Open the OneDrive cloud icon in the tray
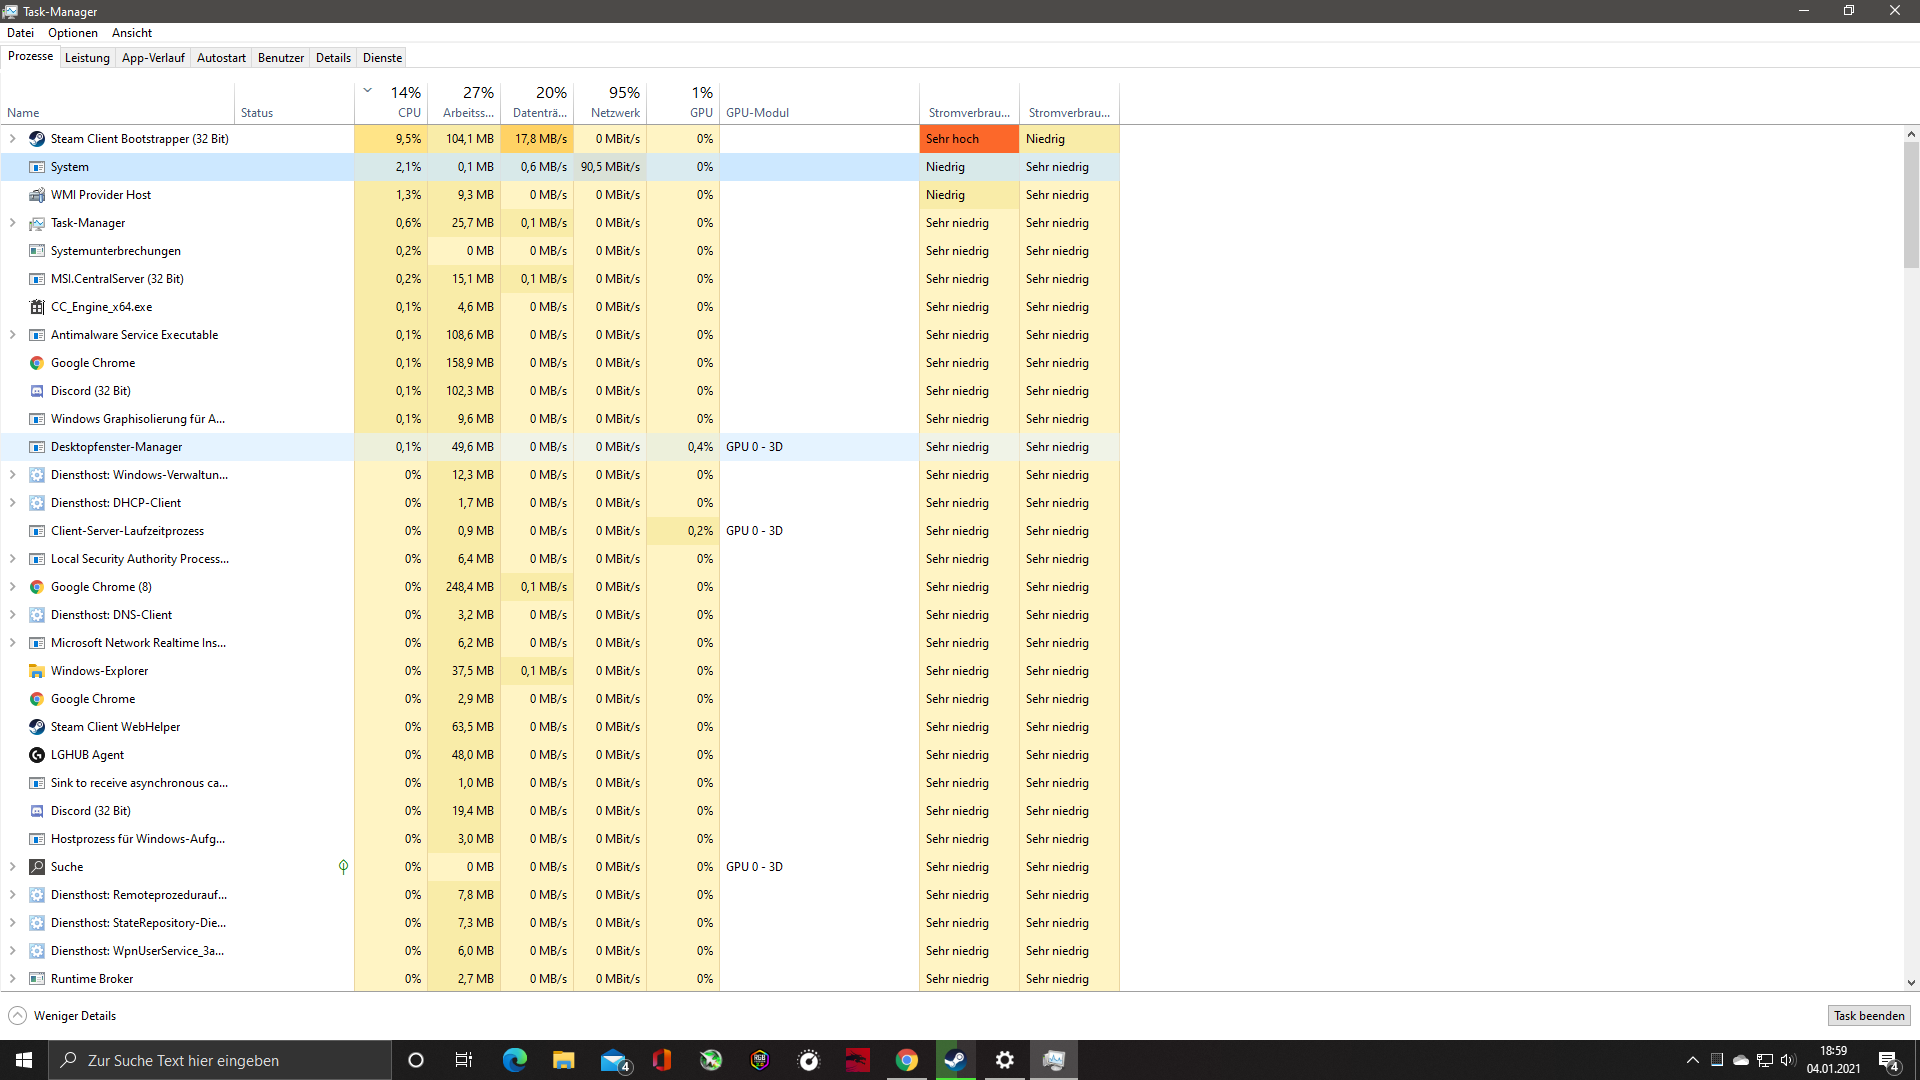The height and width of the screenshot is (1080, 1920). (1740, 1060)
